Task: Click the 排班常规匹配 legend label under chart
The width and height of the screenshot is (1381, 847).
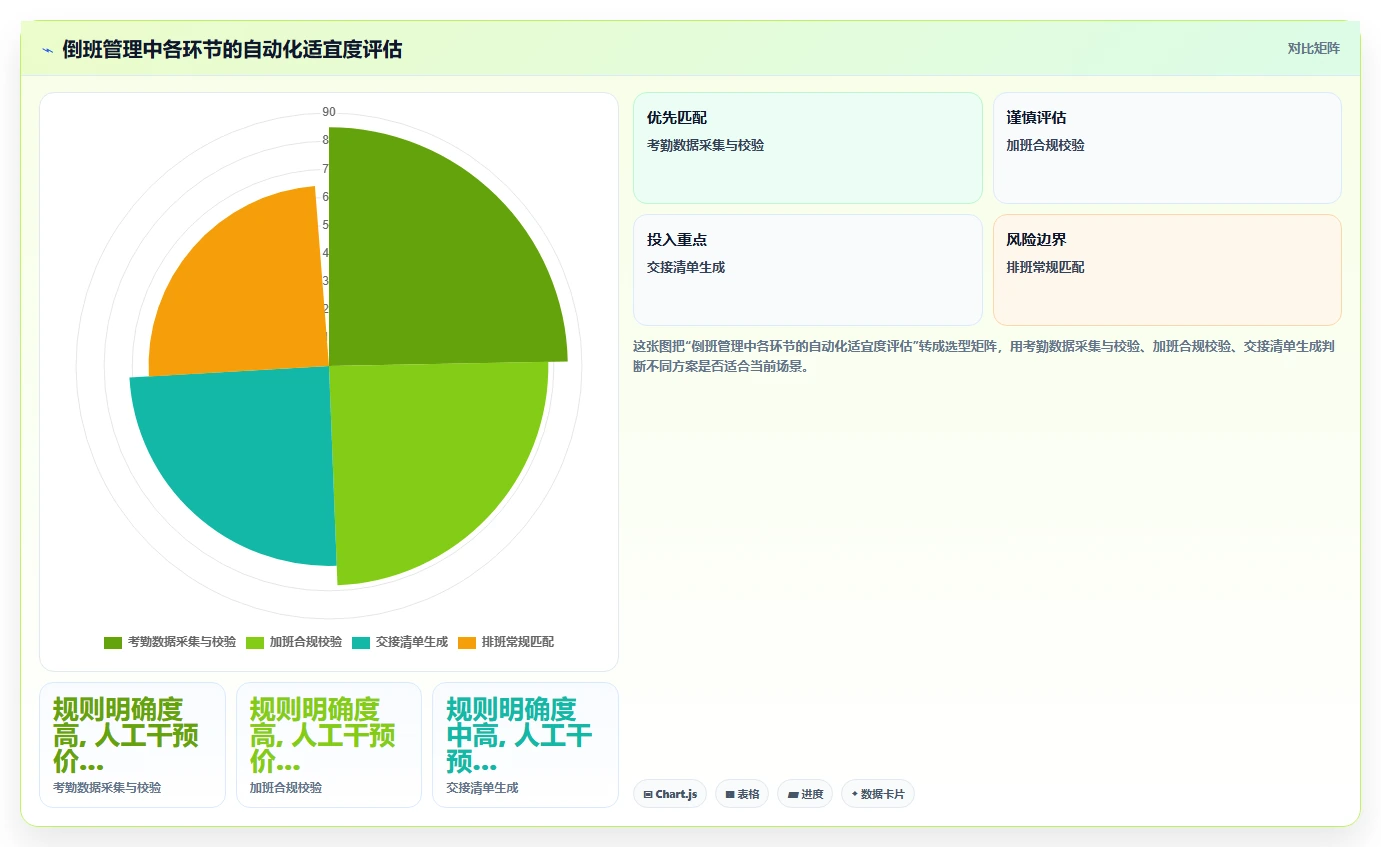Action: (x=518, y=642)
